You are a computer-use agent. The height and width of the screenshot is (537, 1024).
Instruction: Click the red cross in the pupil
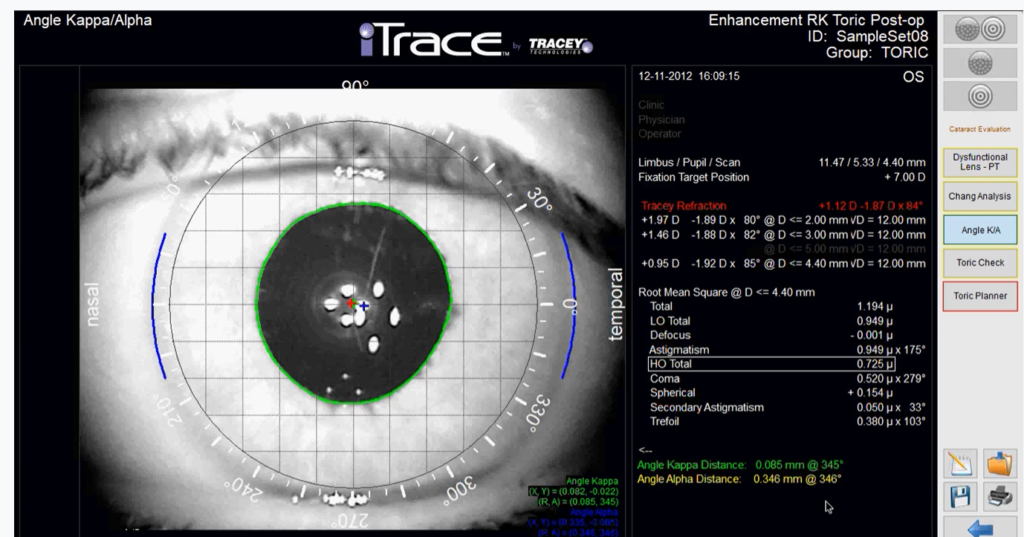(x=351, y=304)
